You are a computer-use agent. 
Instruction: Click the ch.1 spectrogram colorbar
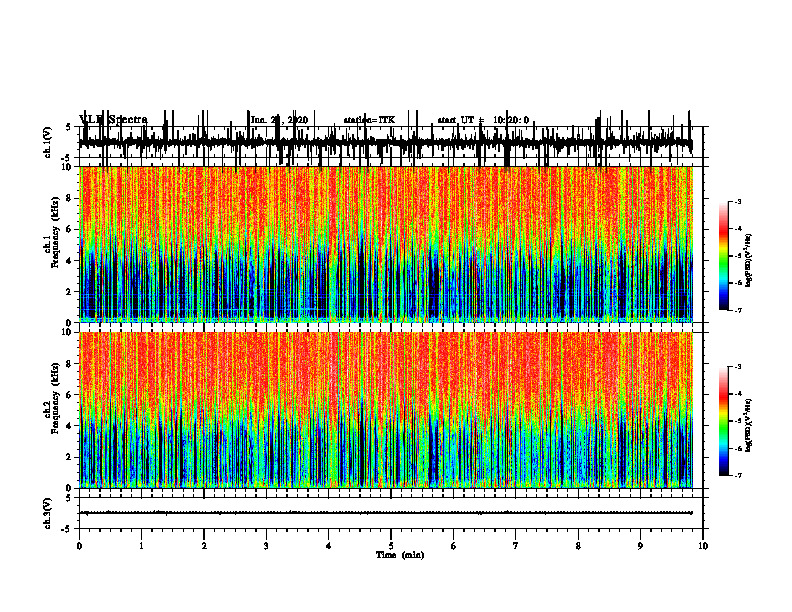723,256
